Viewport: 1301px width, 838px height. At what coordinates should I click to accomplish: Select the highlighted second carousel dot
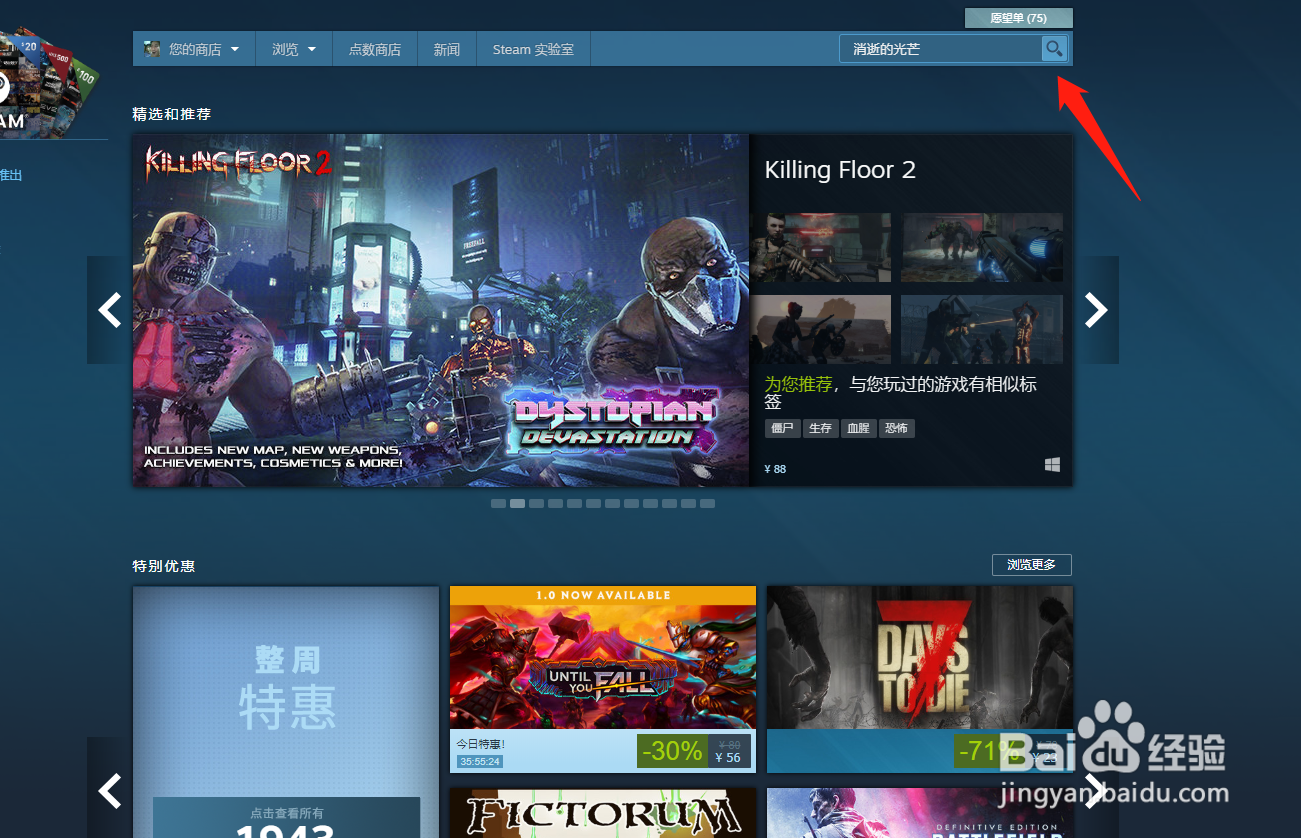[x=517, y=504]
